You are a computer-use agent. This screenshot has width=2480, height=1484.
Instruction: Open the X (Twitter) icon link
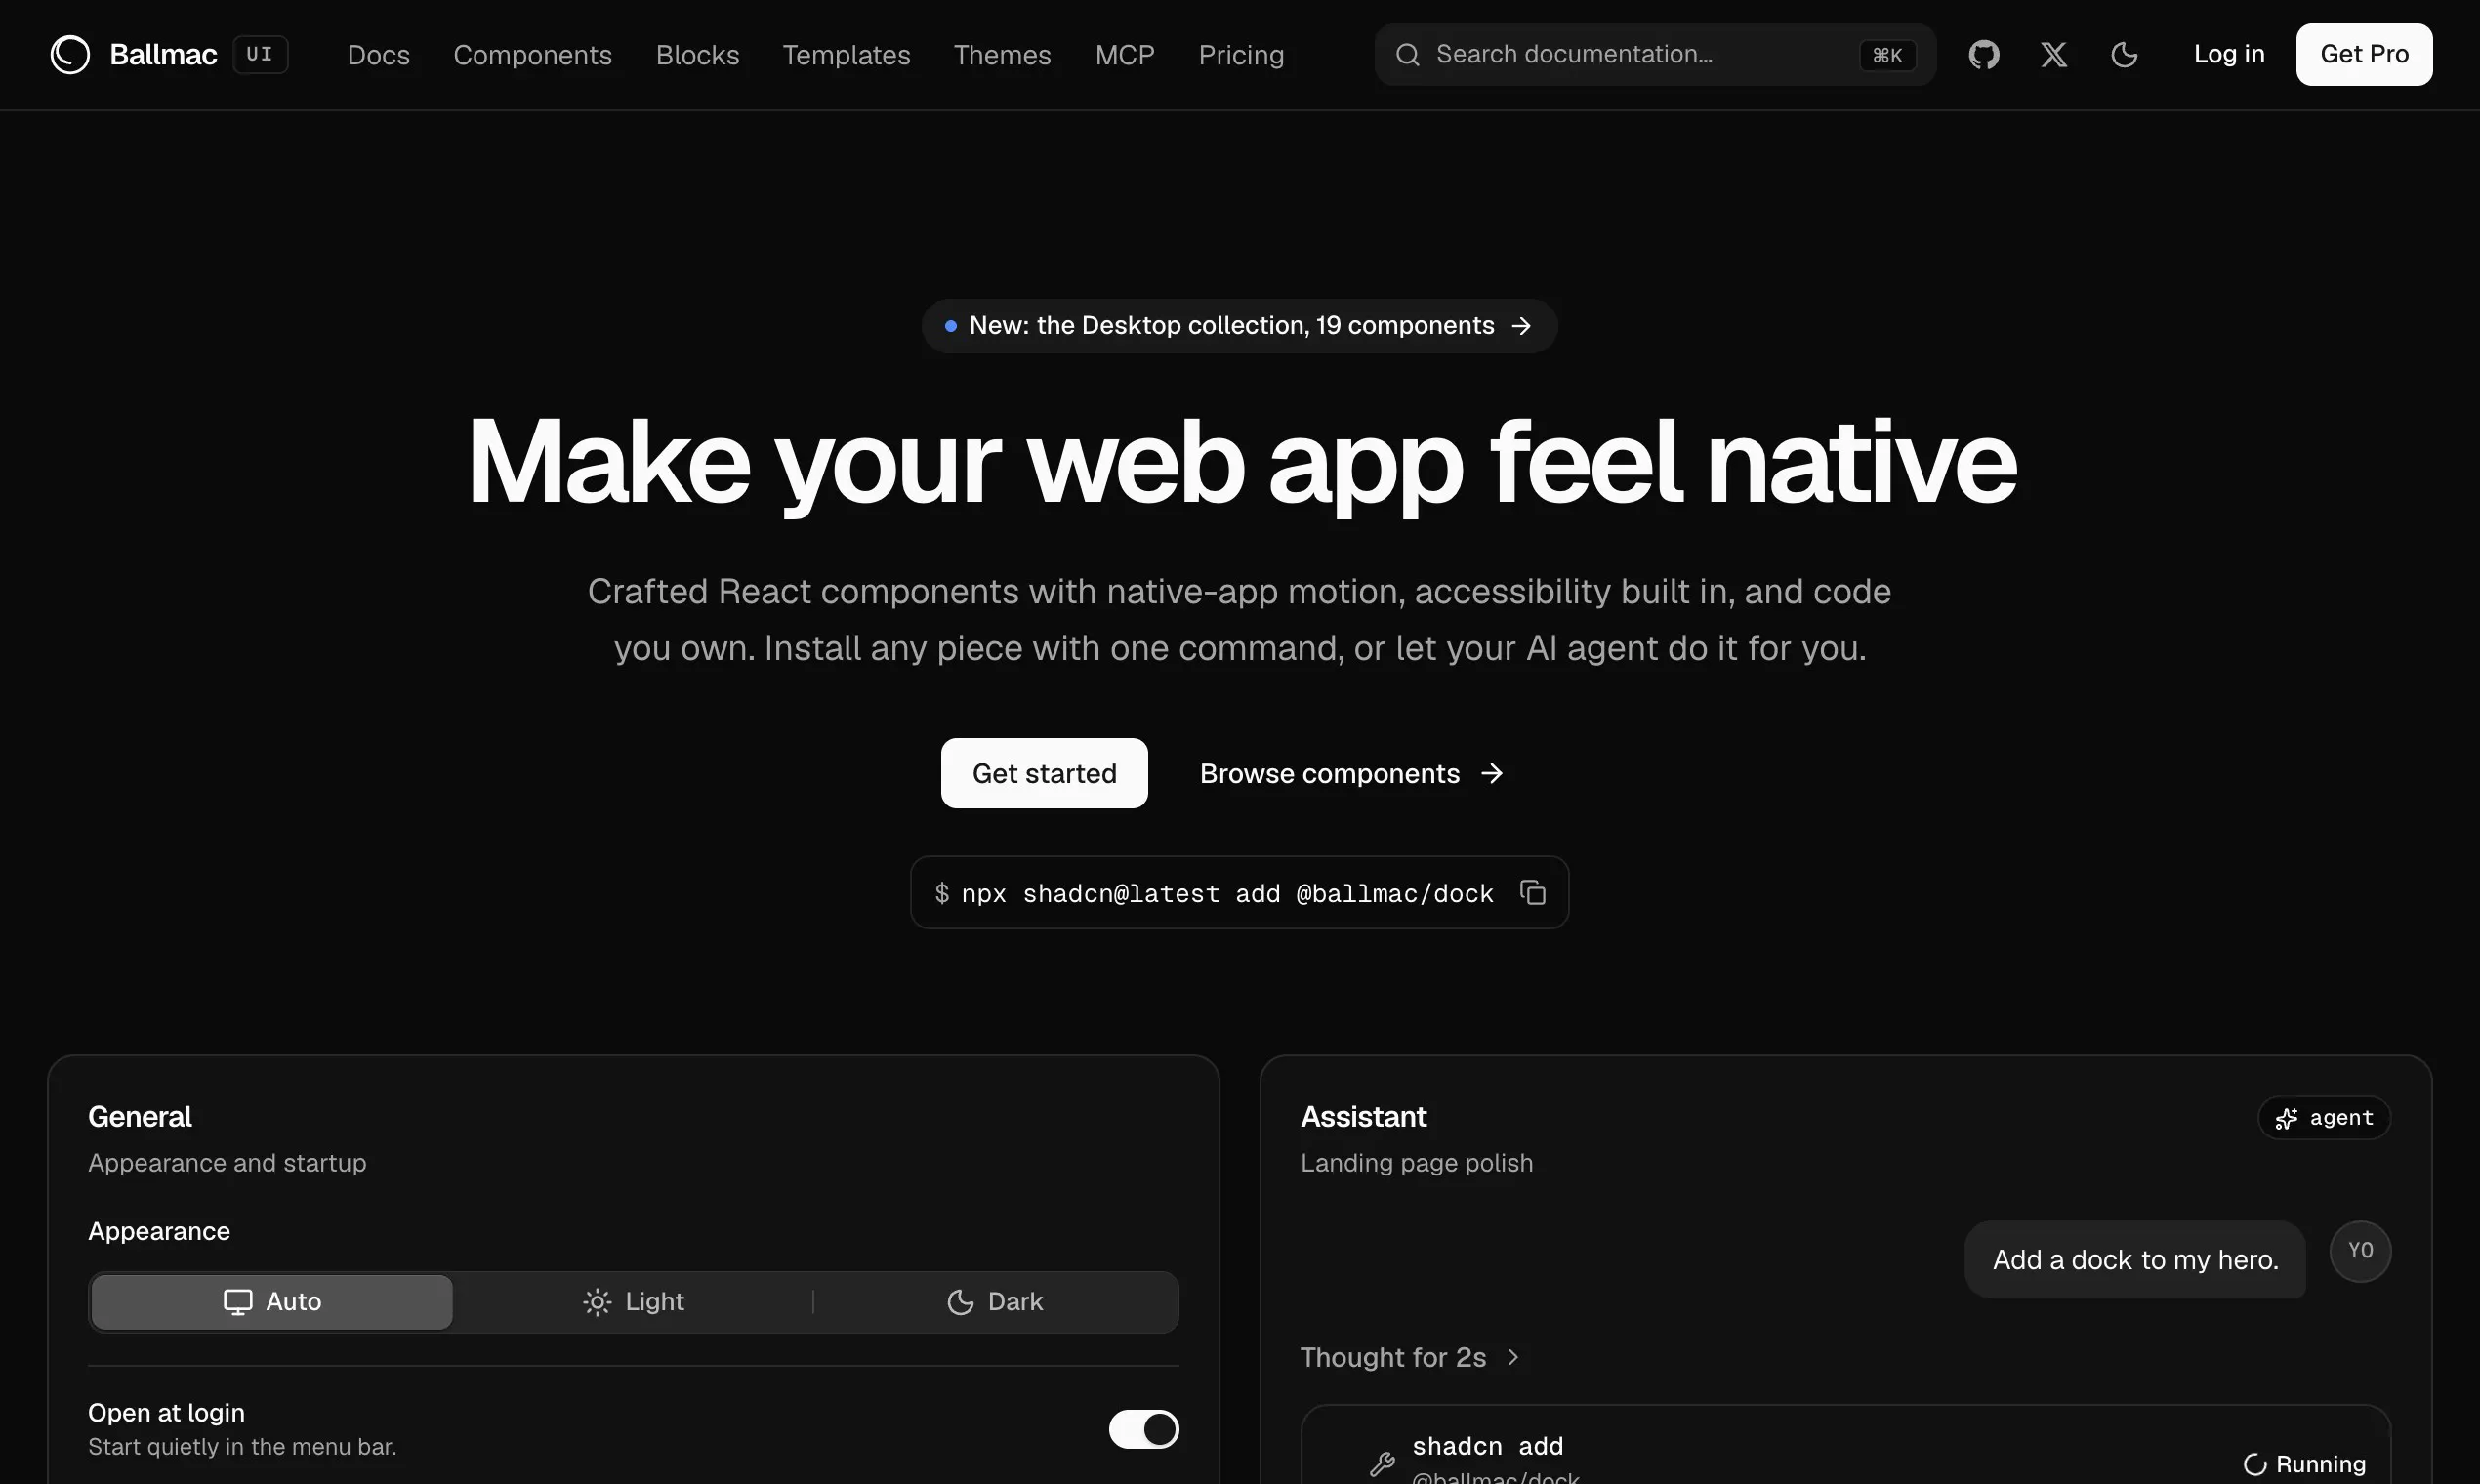point(2054,54)
